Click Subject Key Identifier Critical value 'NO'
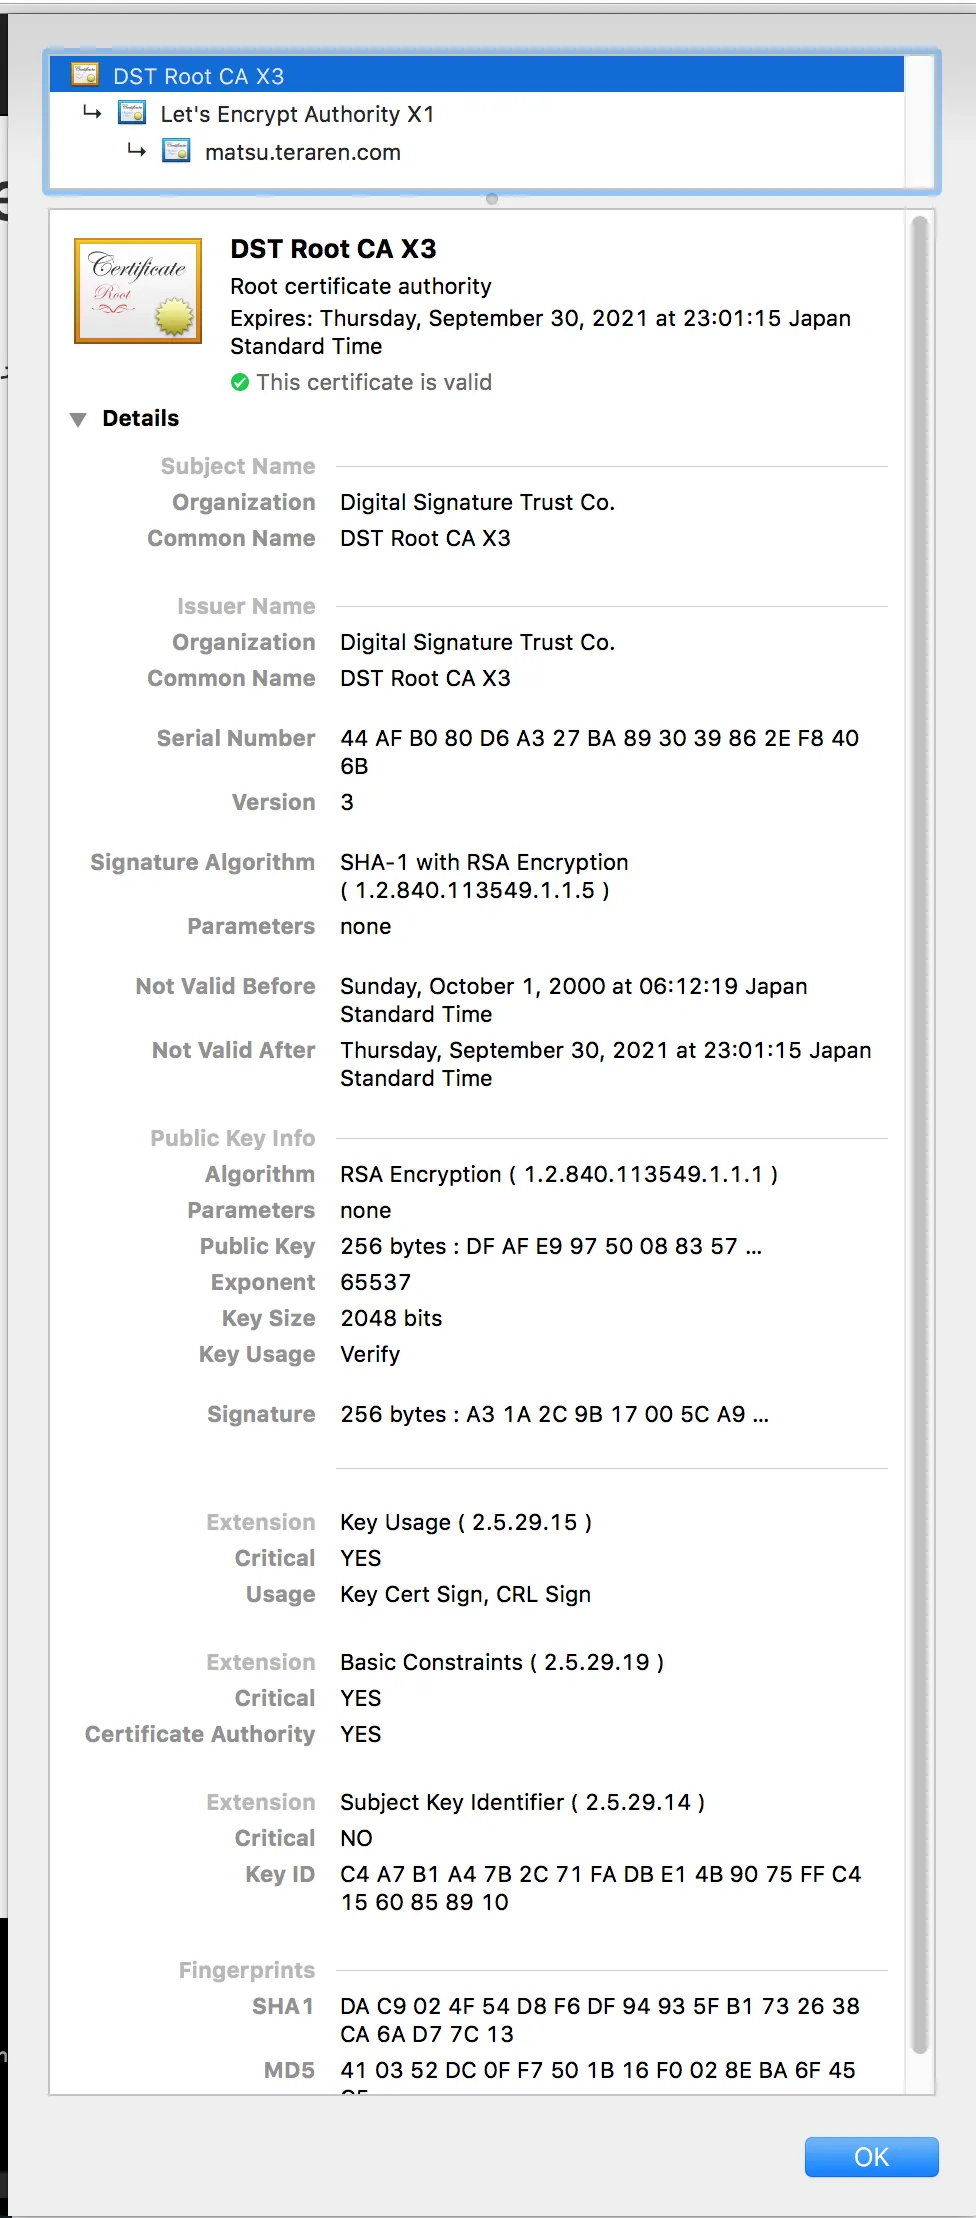Image resolution: width=976 pixels, height=2218 pixels. pyautogui.click(x=357, y=1838)
